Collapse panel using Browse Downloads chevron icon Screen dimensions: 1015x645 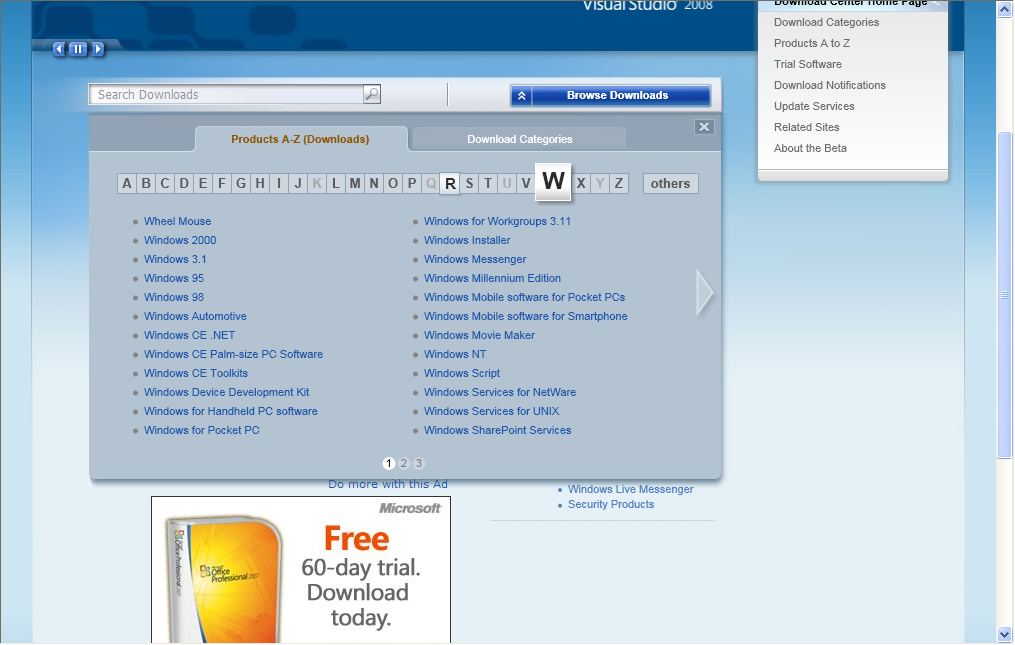click(521, 96)
